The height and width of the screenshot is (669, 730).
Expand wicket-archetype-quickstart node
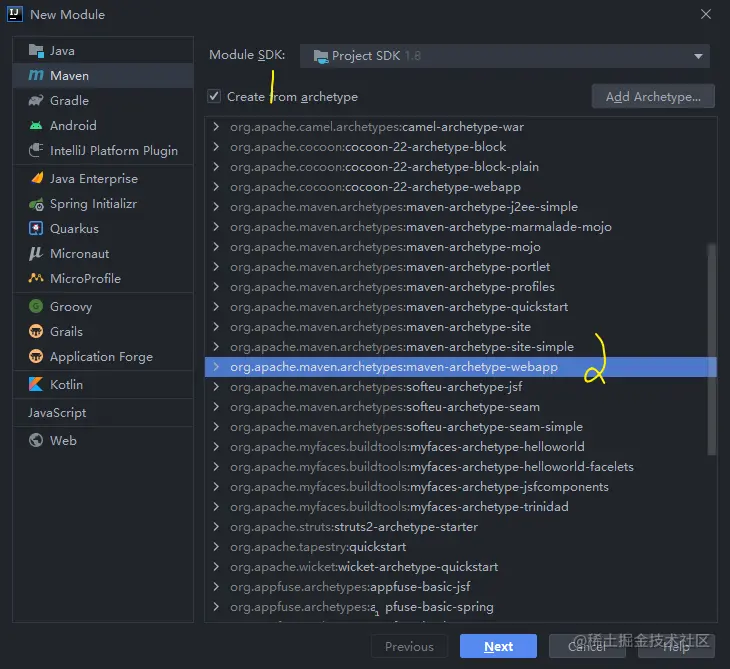[216, 566]
